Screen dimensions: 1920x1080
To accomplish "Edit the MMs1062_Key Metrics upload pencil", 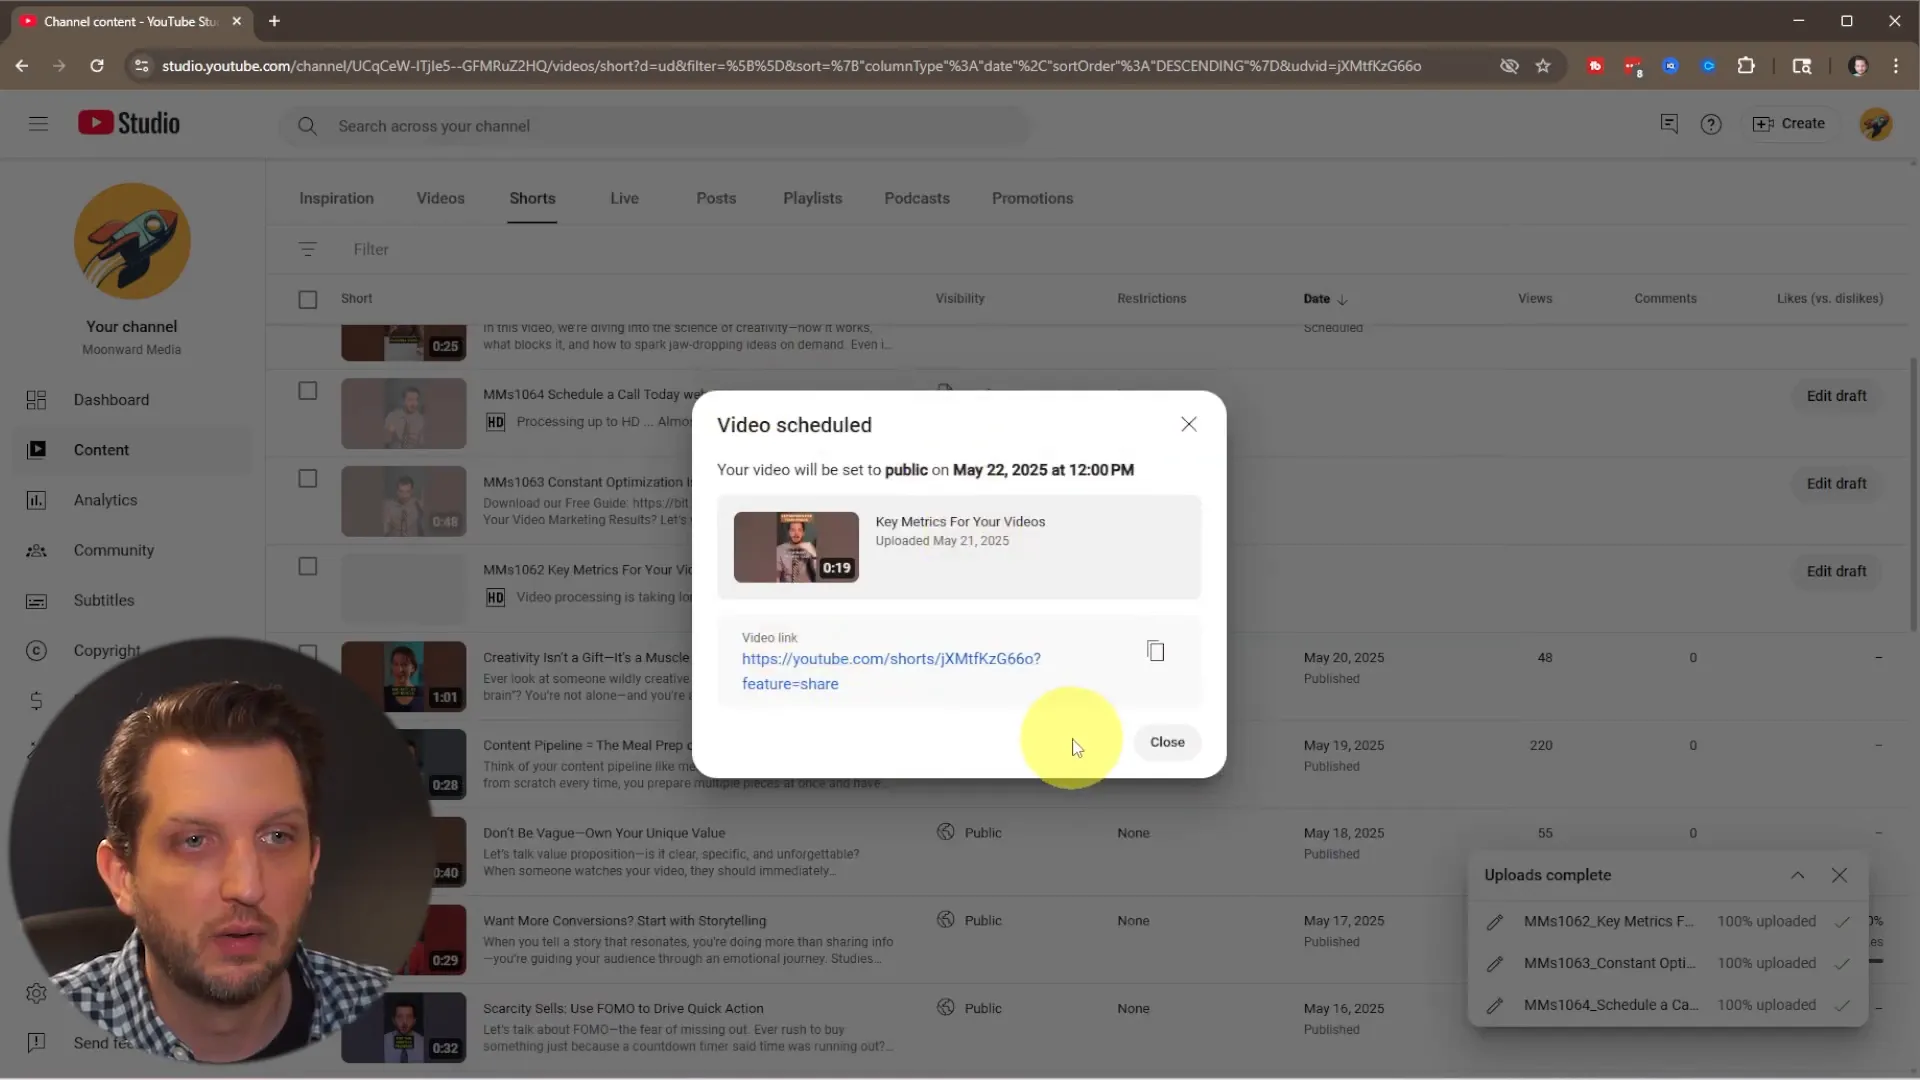I will [x=1494, y=922].
